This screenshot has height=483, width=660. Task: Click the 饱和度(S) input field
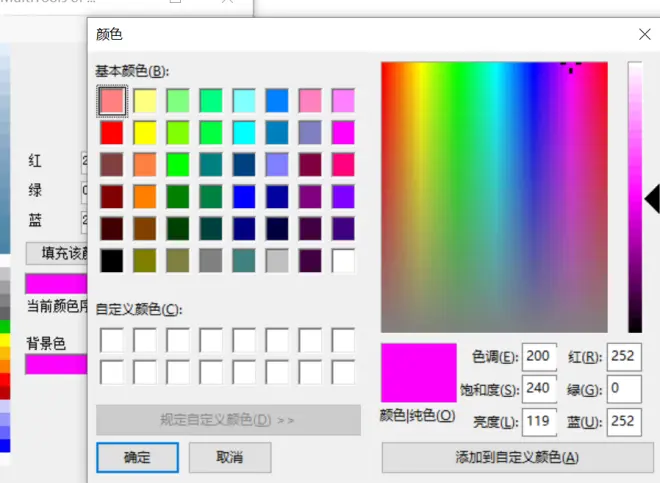click(539, 389)
